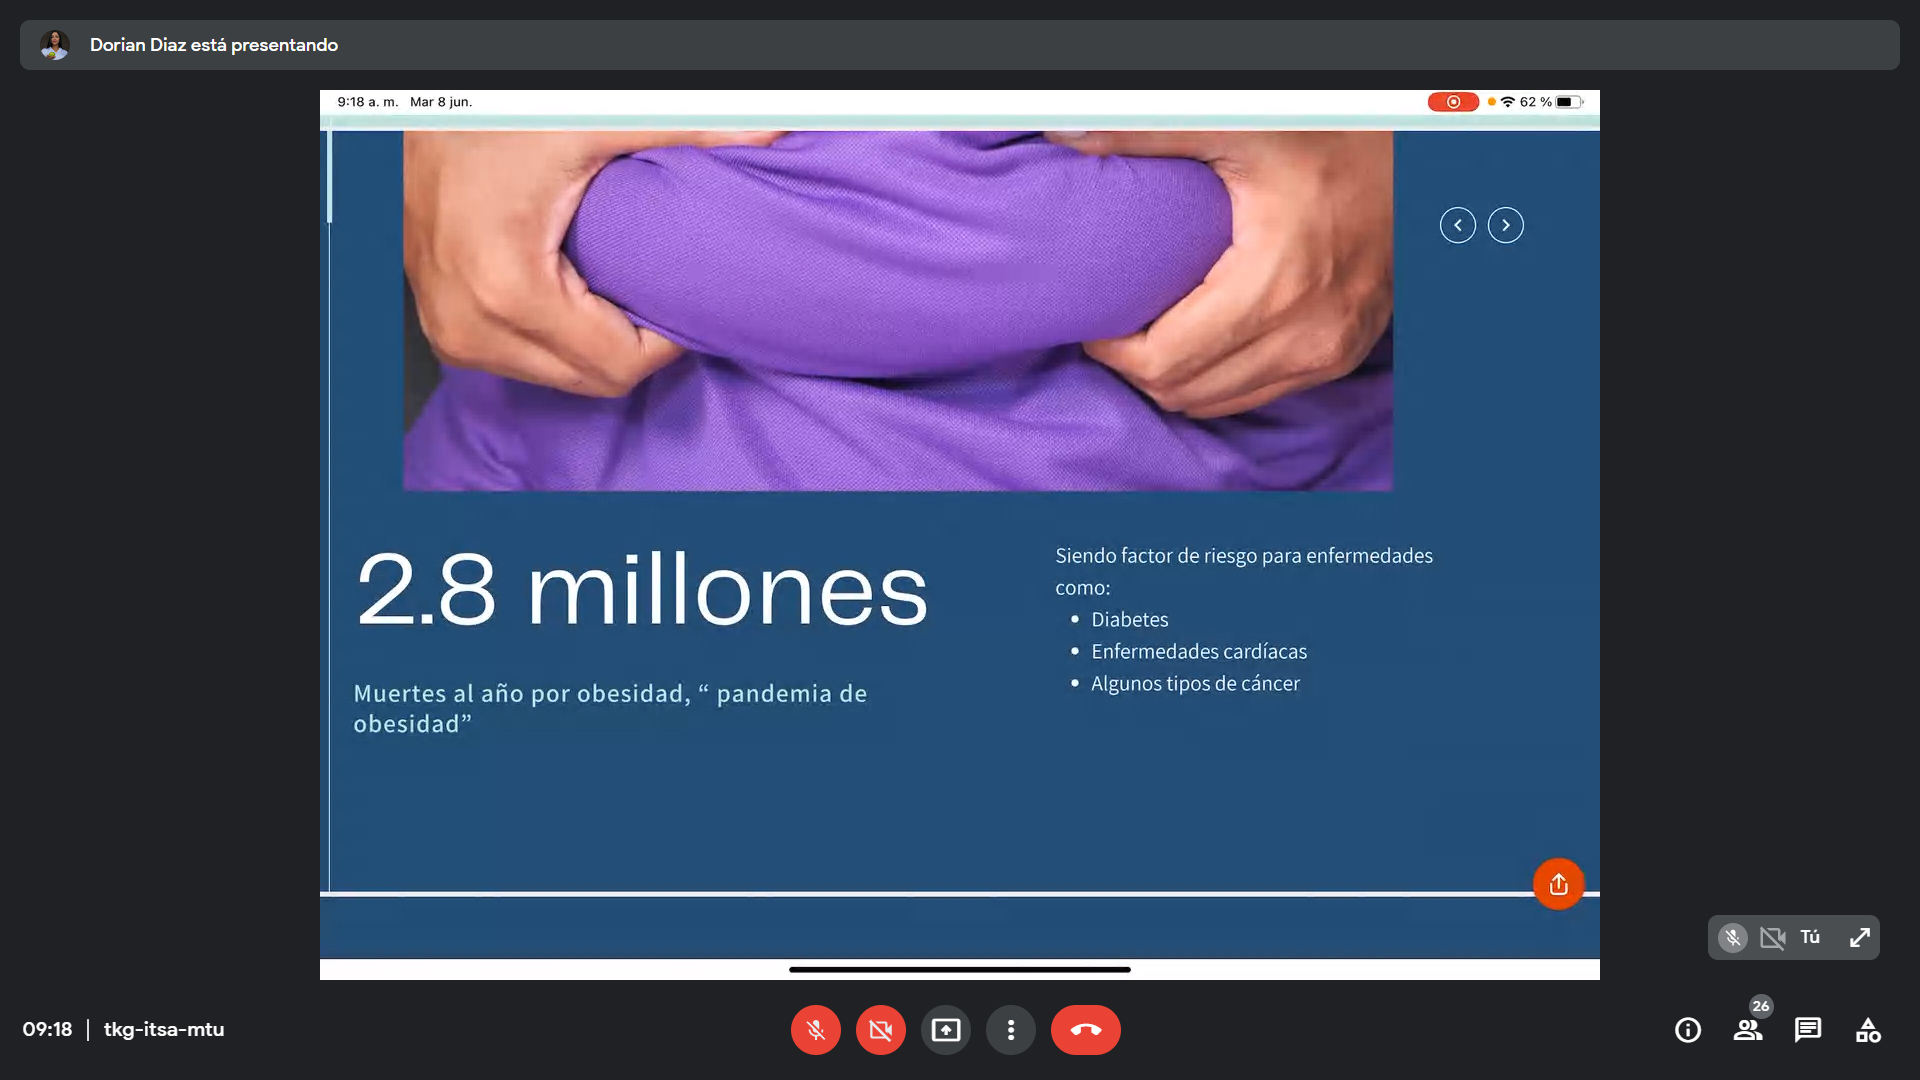Click the muted mic icon in self-view
The image size is (1920, 1080).
[1732, 938]
